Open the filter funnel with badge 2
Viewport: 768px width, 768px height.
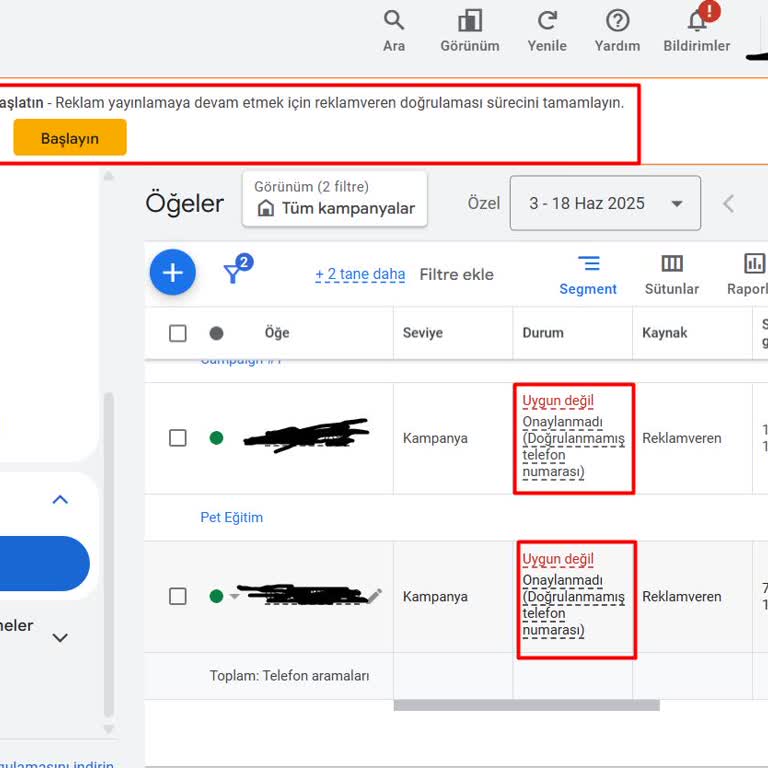pyautogui.click(x=237, y=269)
